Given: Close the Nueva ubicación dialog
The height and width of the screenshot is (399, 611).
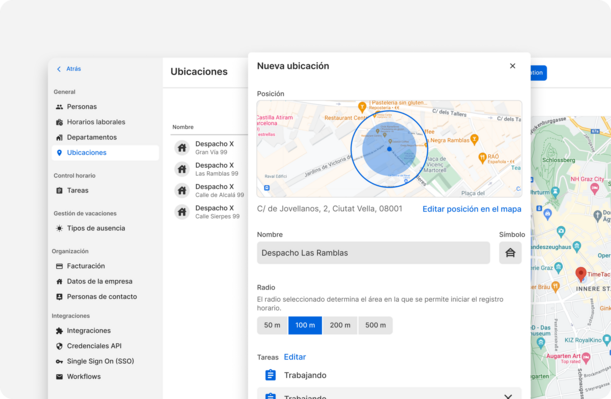Looking at the screenshot, I should (512, 66).
